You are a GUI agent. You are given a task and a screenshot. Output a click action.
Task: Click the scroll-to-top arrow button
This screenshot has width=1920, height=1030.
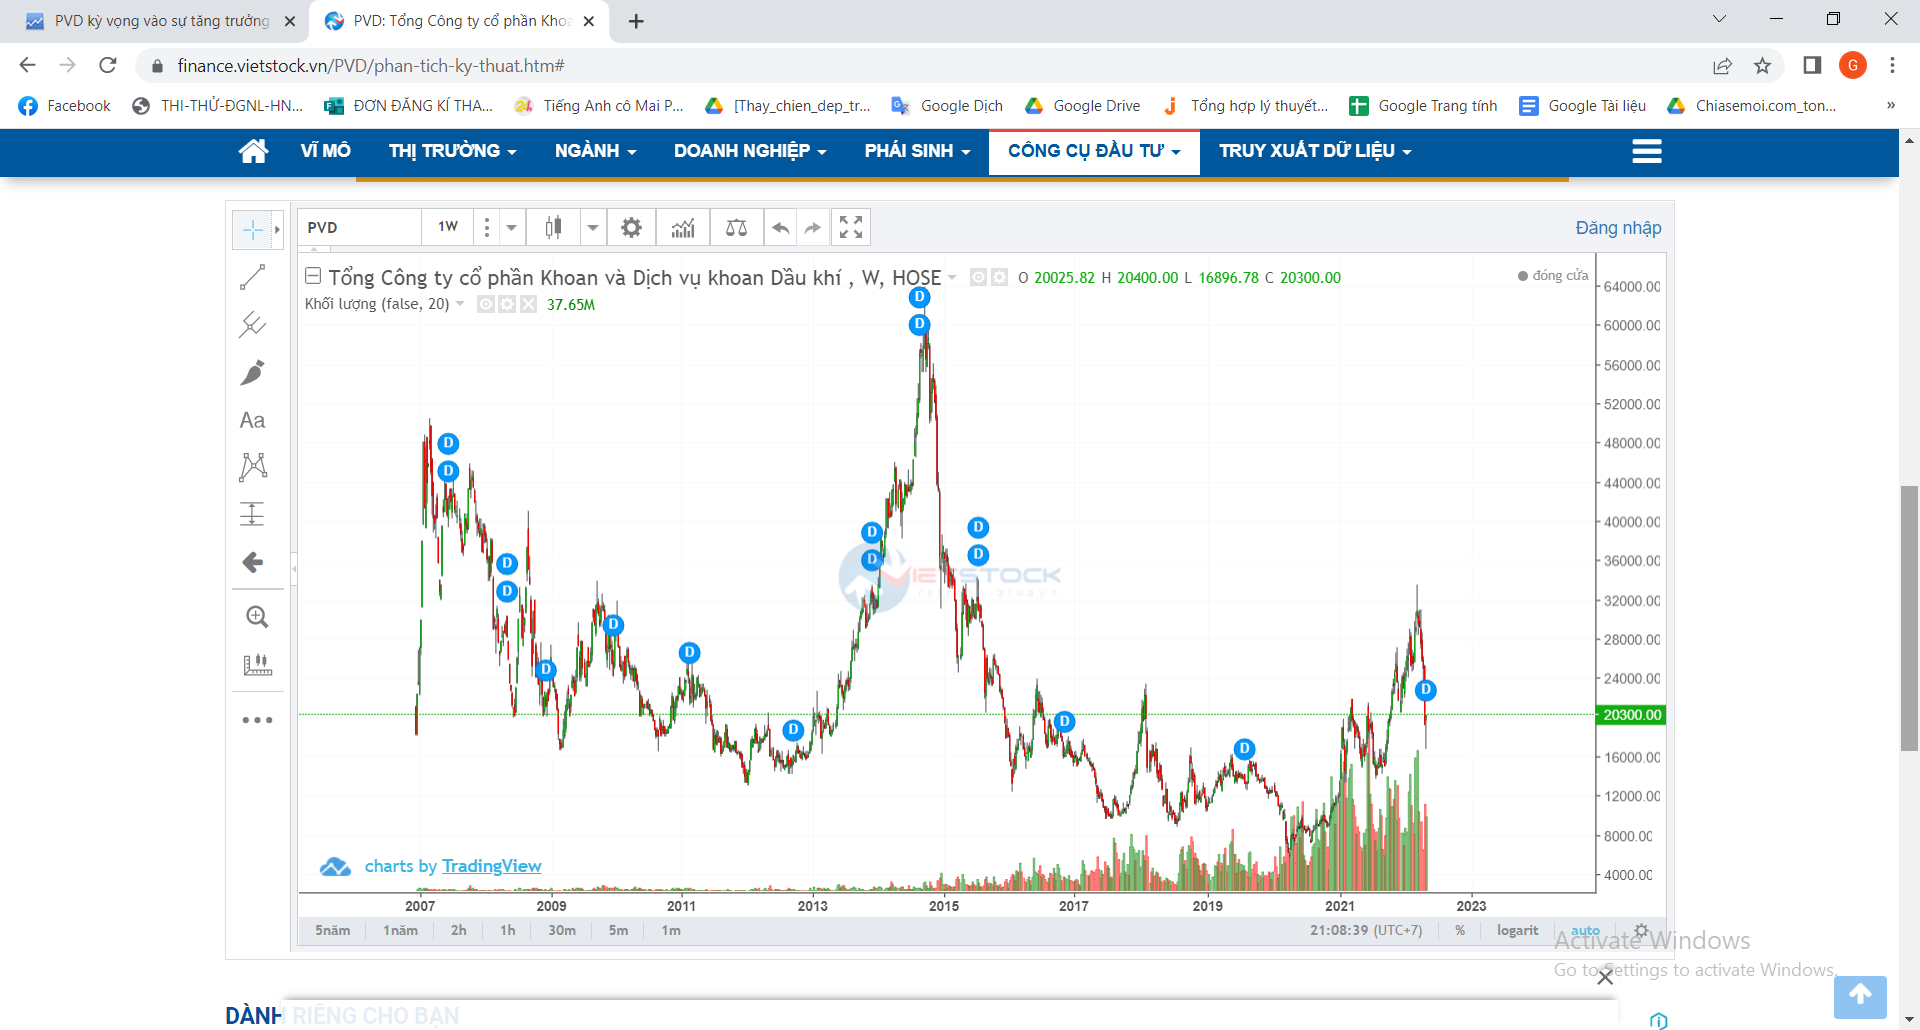[x=1860, y=996]
